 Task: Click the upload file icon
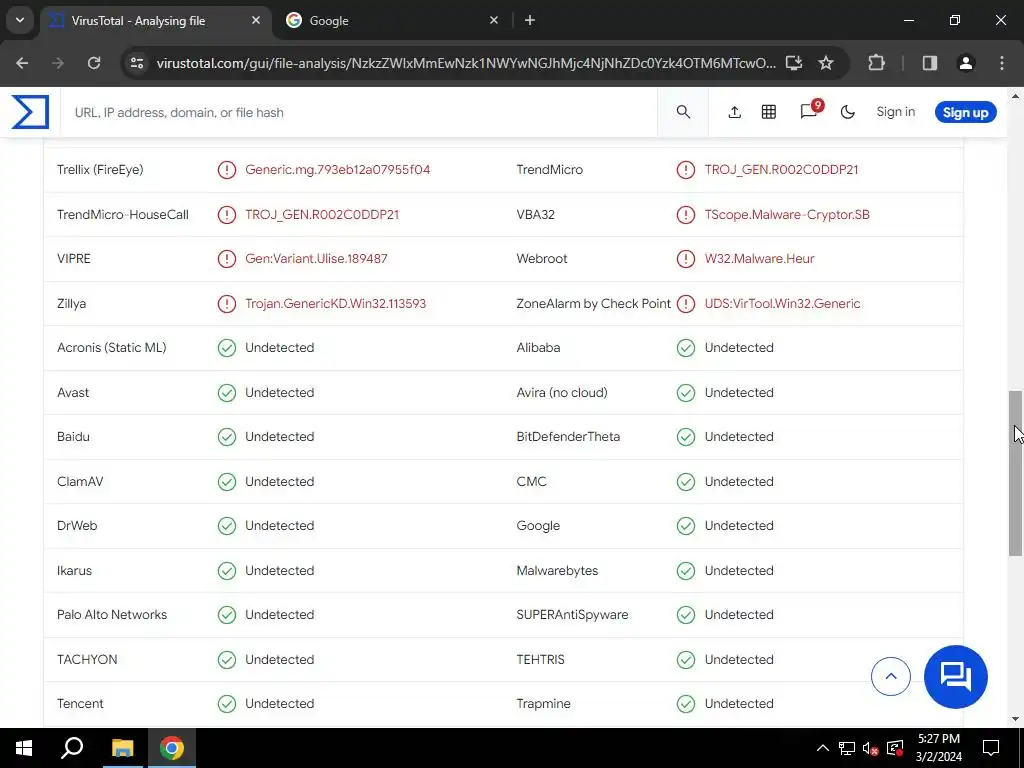735,112
